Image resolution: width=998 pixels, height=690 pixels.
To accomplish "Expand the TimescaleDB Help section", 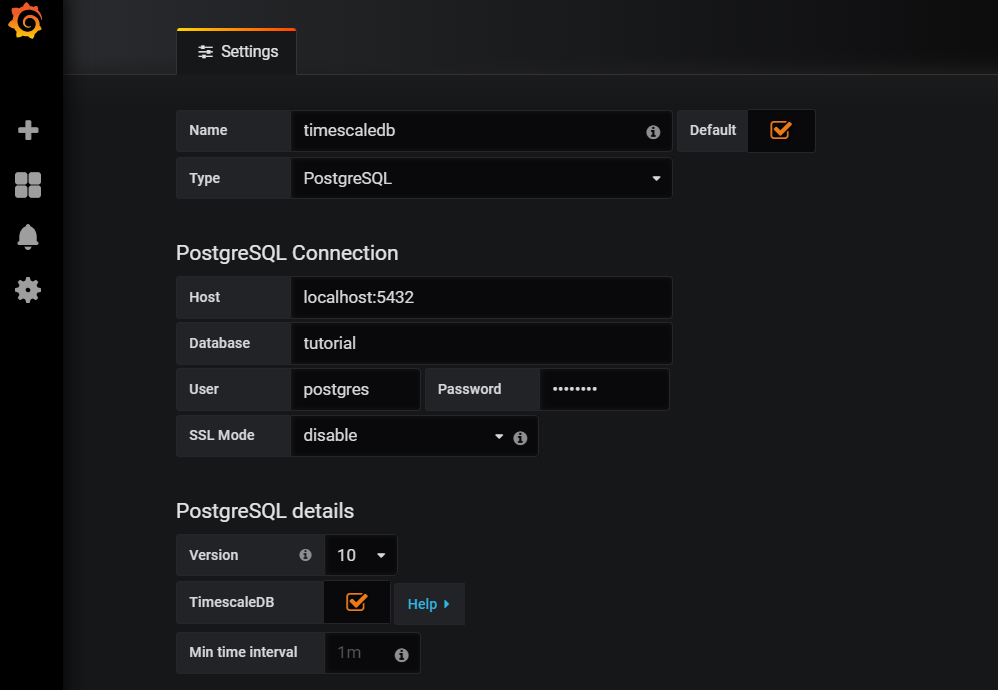I will pyautogui.click(x=430, y=603).
